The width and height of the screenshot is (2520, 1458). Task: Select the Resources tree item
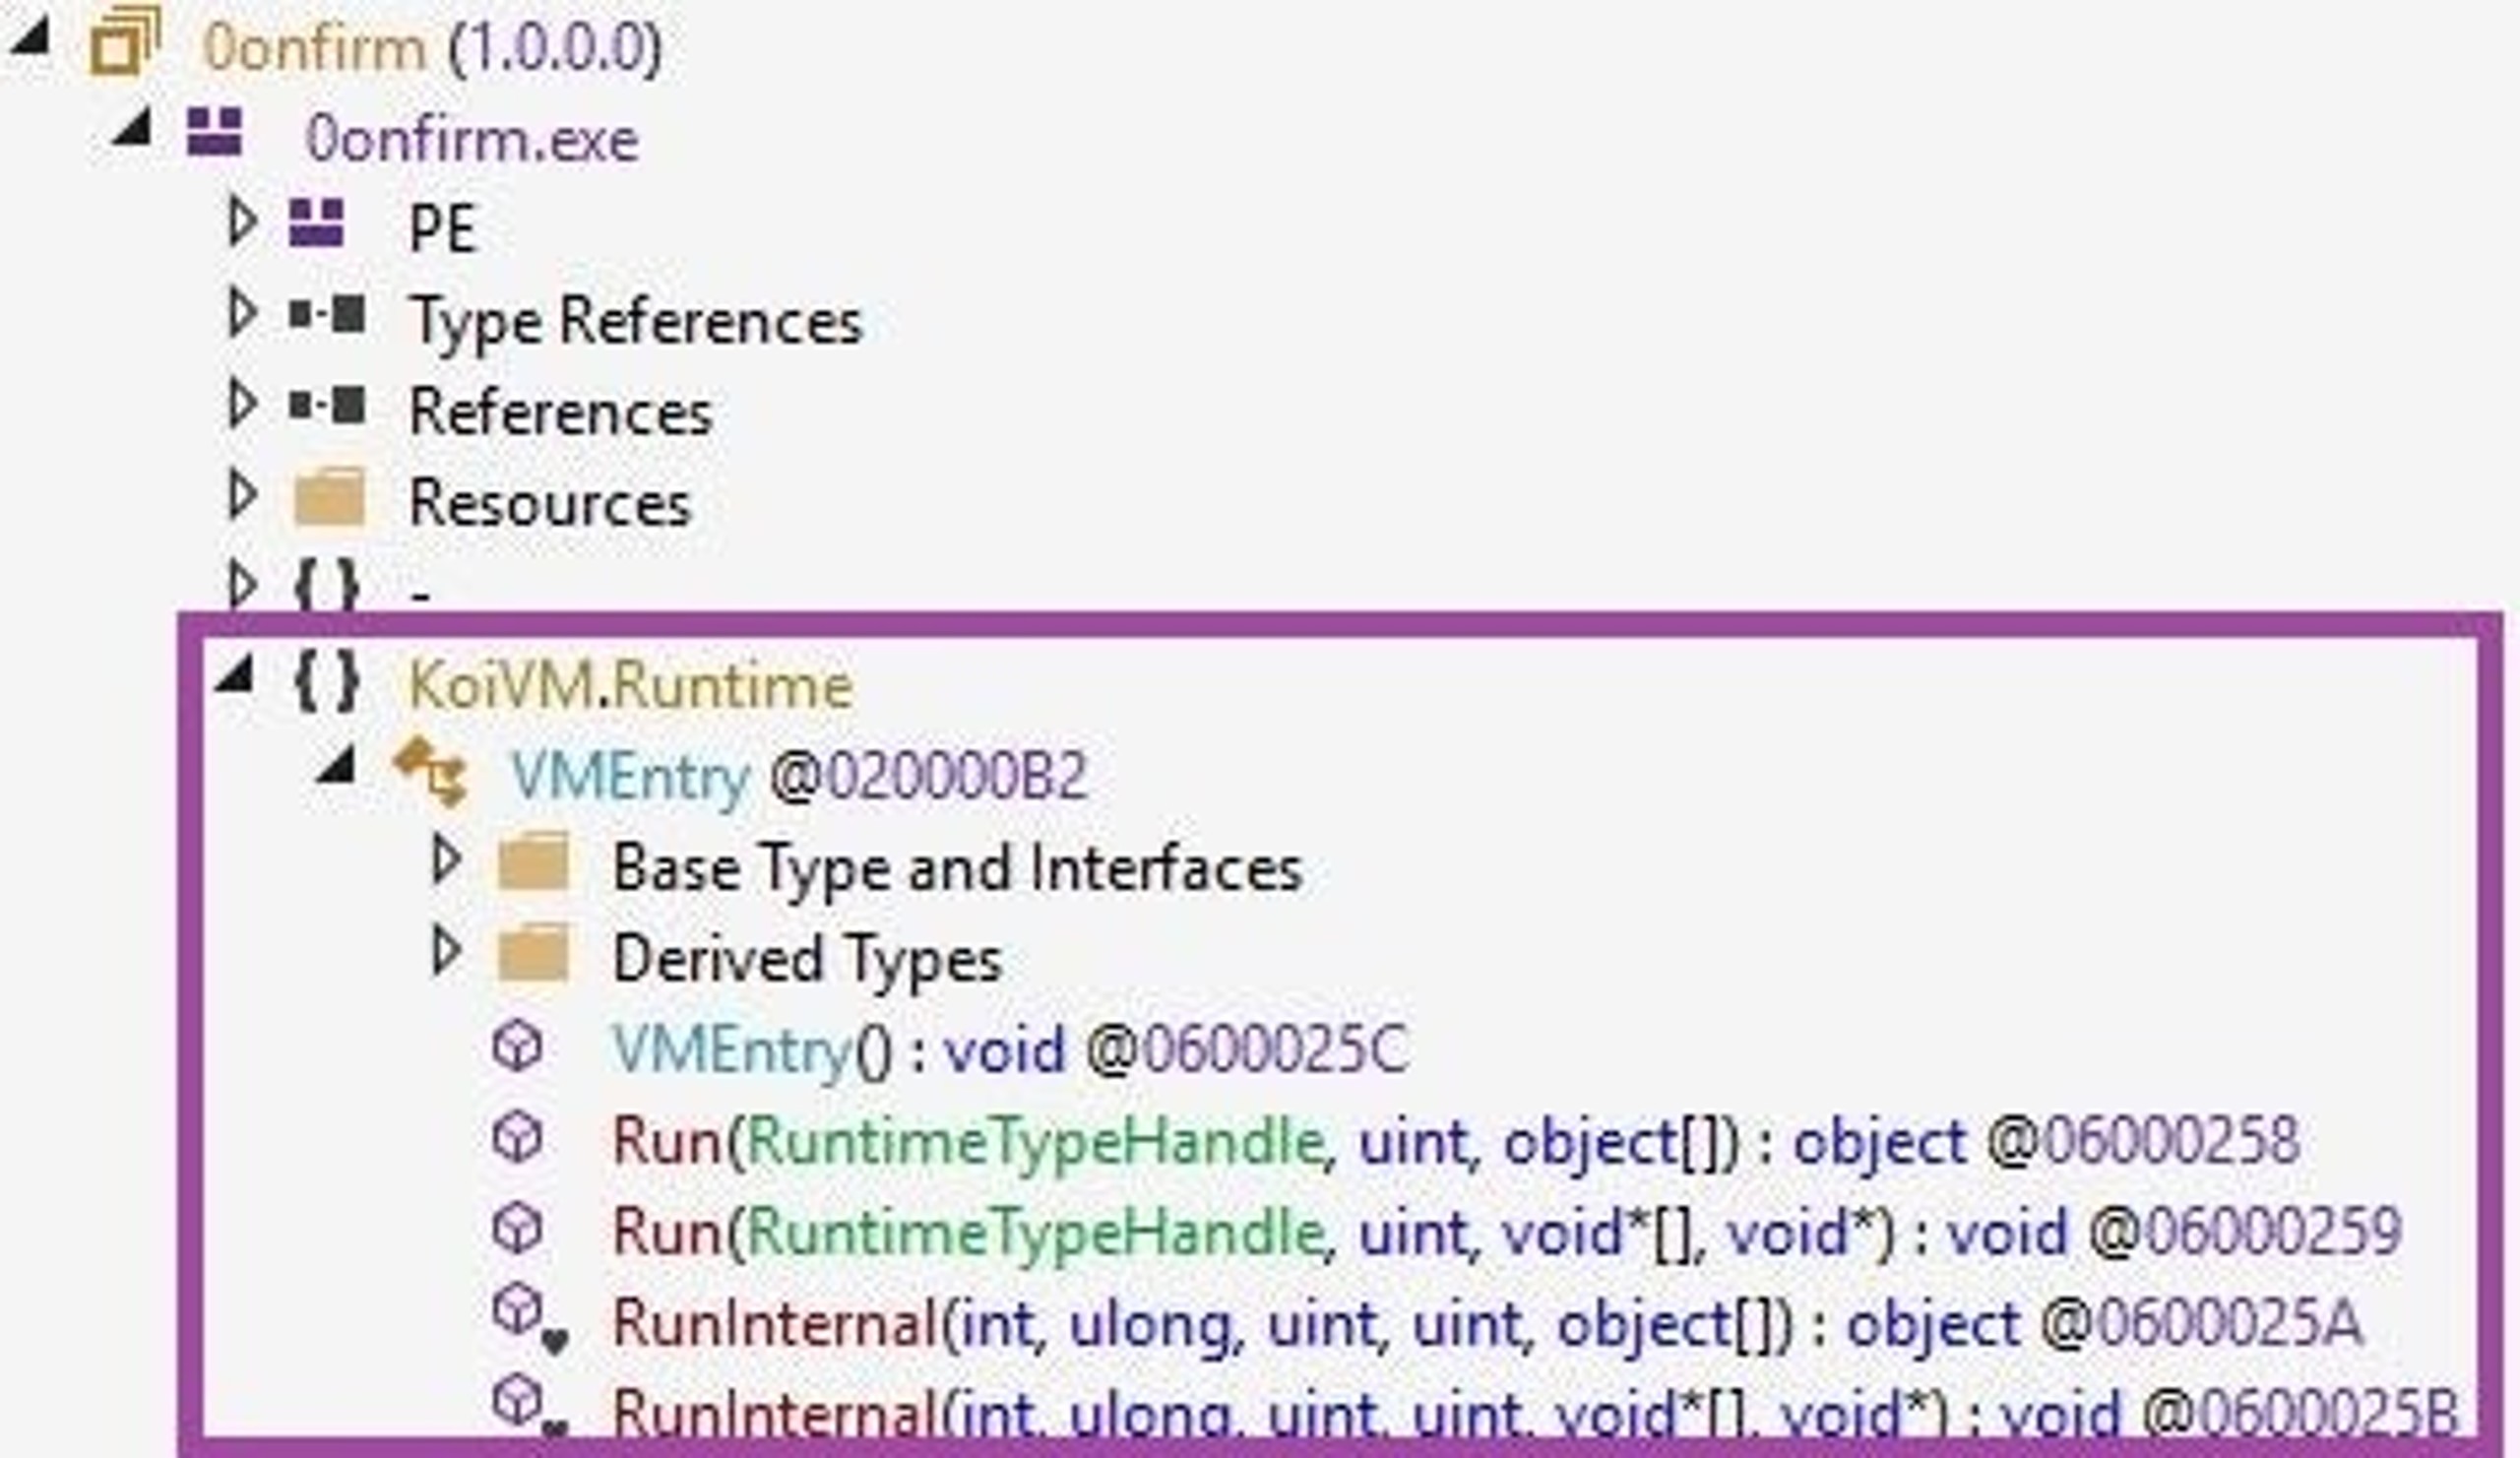tap(550, 503)
